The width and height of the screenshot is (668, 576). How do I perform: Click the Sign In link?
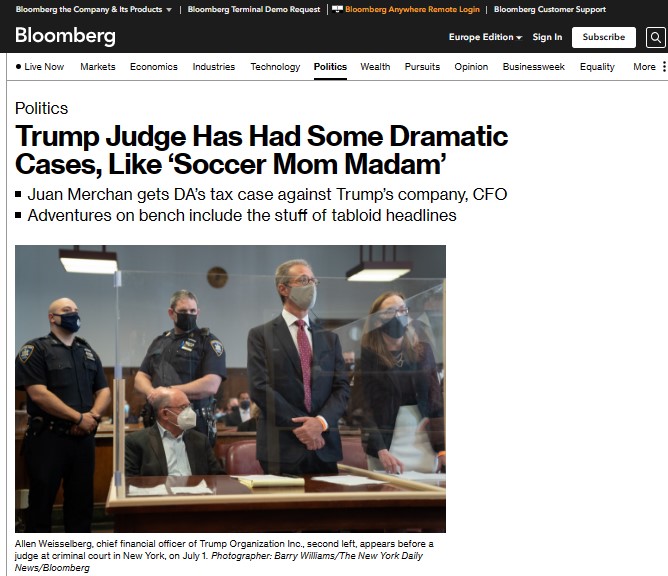point(547,37)
